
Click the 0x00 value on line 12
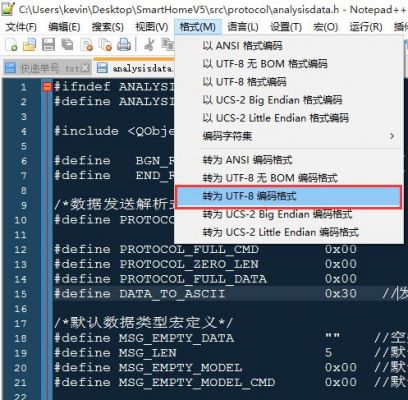point(341,249)
